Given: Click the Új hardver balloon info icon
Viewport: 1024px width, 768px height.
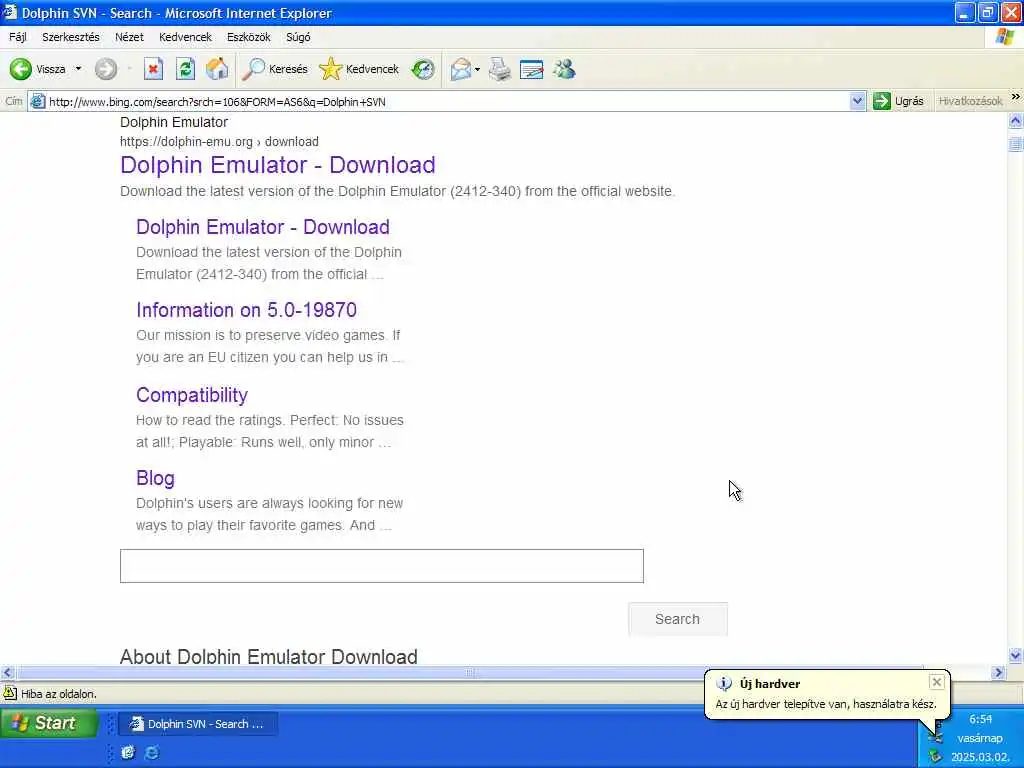Looking at the screenshot, I should click(x=724, y=684).
